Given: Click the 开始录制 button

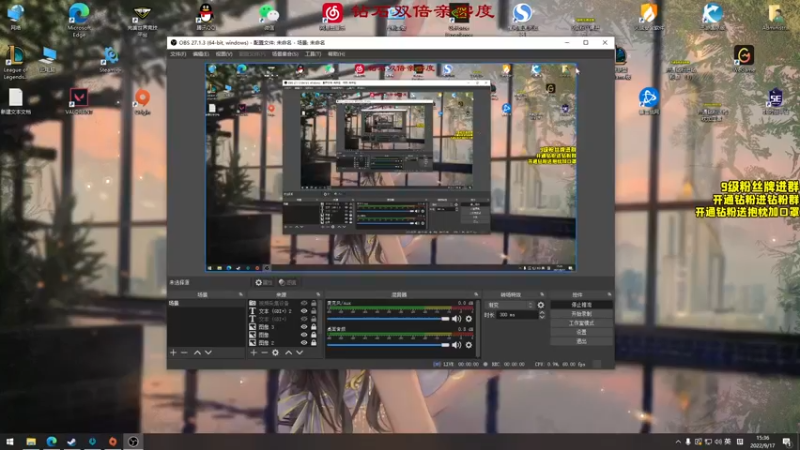Looking at the screenshot, I should click(581, 313).
